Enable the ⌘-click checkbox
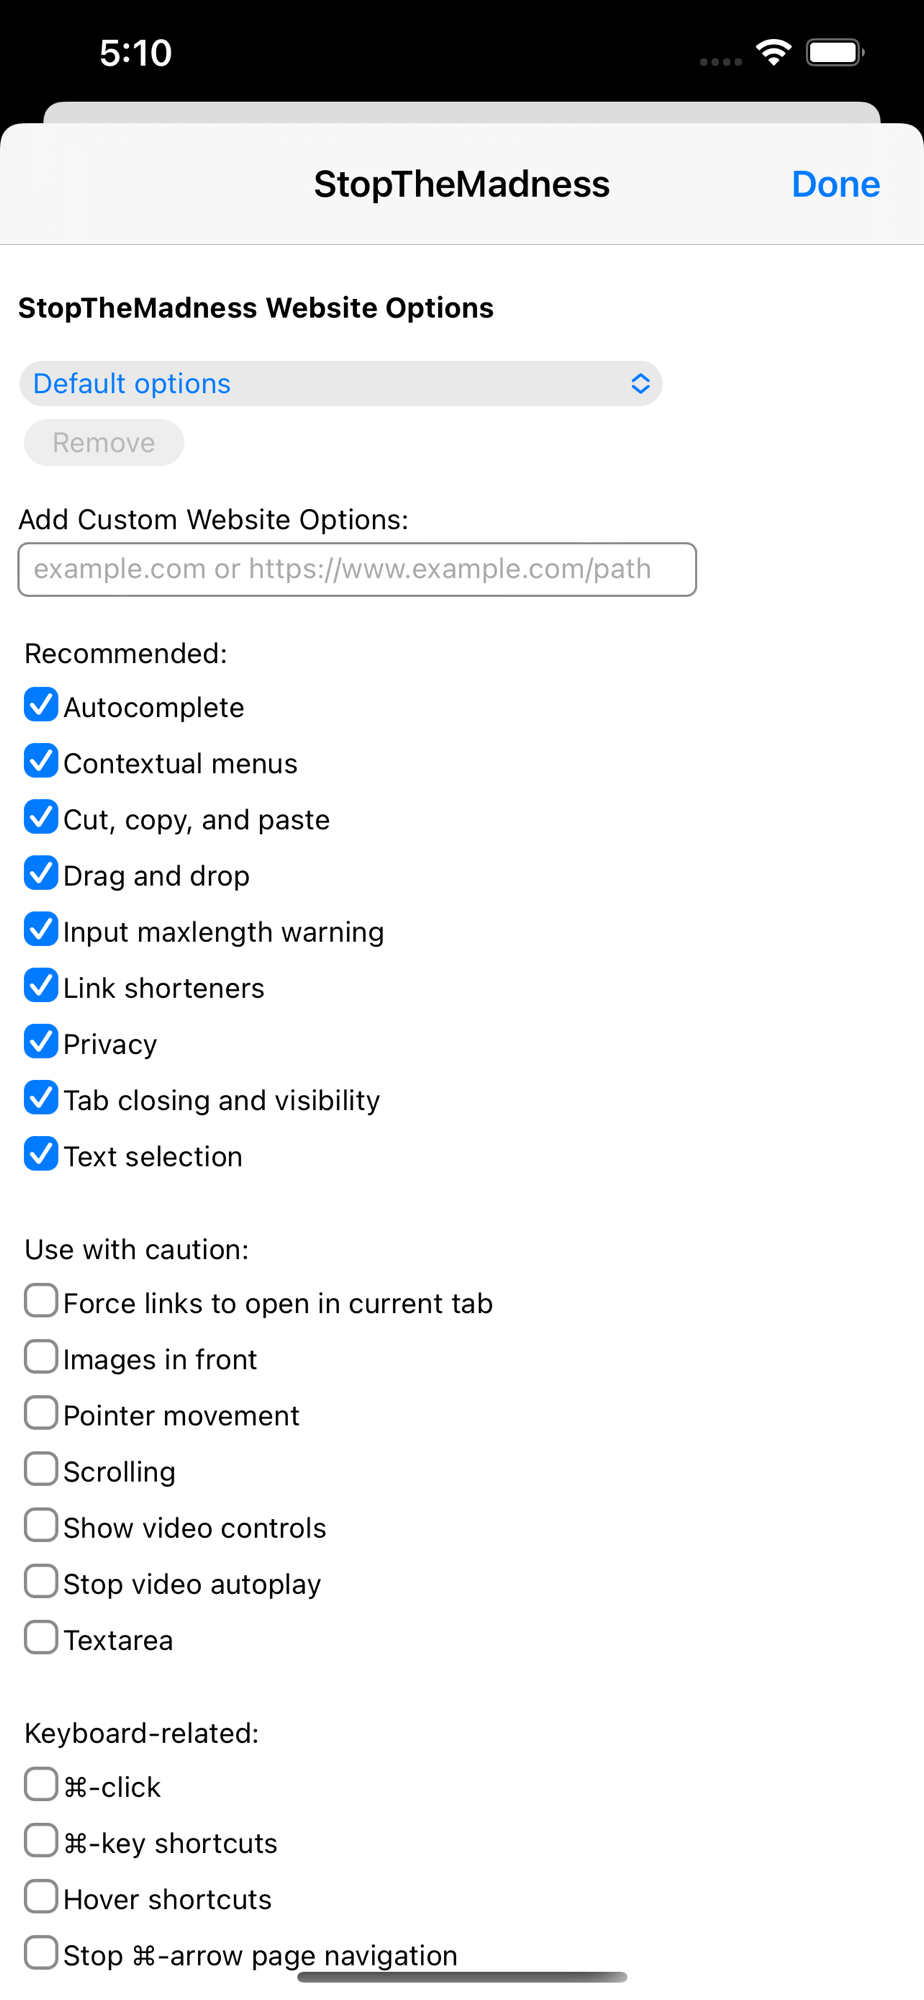 41,1784
